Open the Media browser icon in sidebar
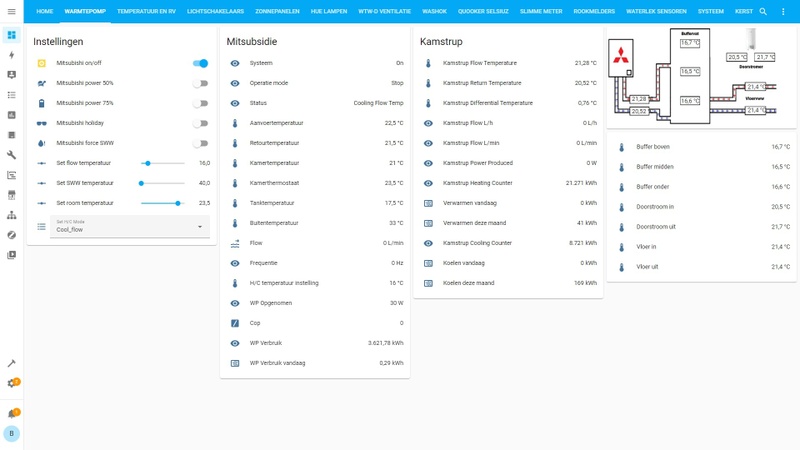The height and width of the screenshot is (450, 800). click(12, 255)
